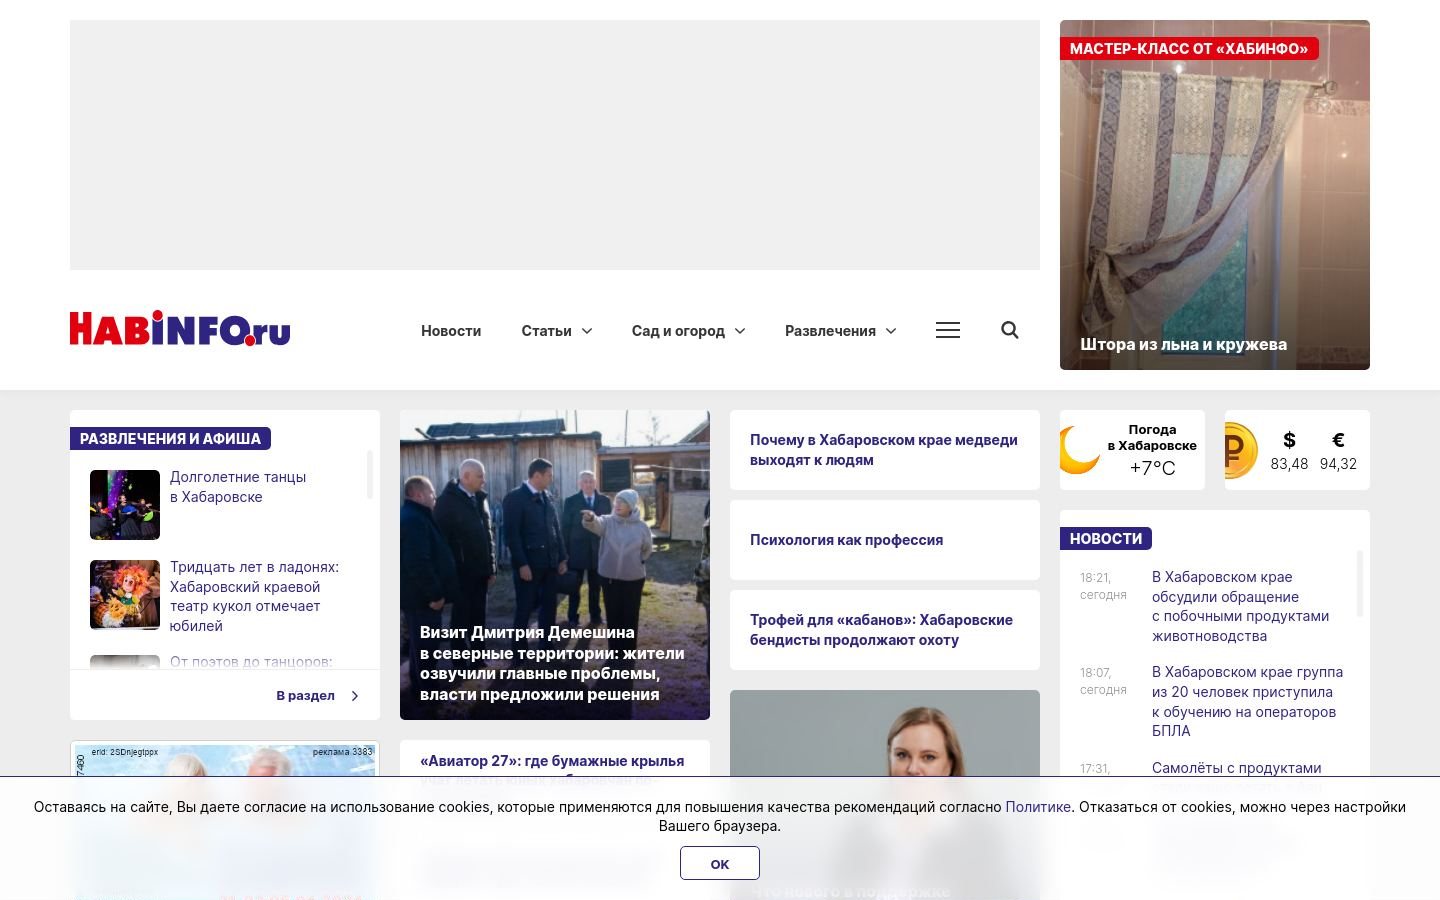Click «Мастер-класс от «Хабинфо»» label
The image size is (1440, 900).
pos(1189,48)
